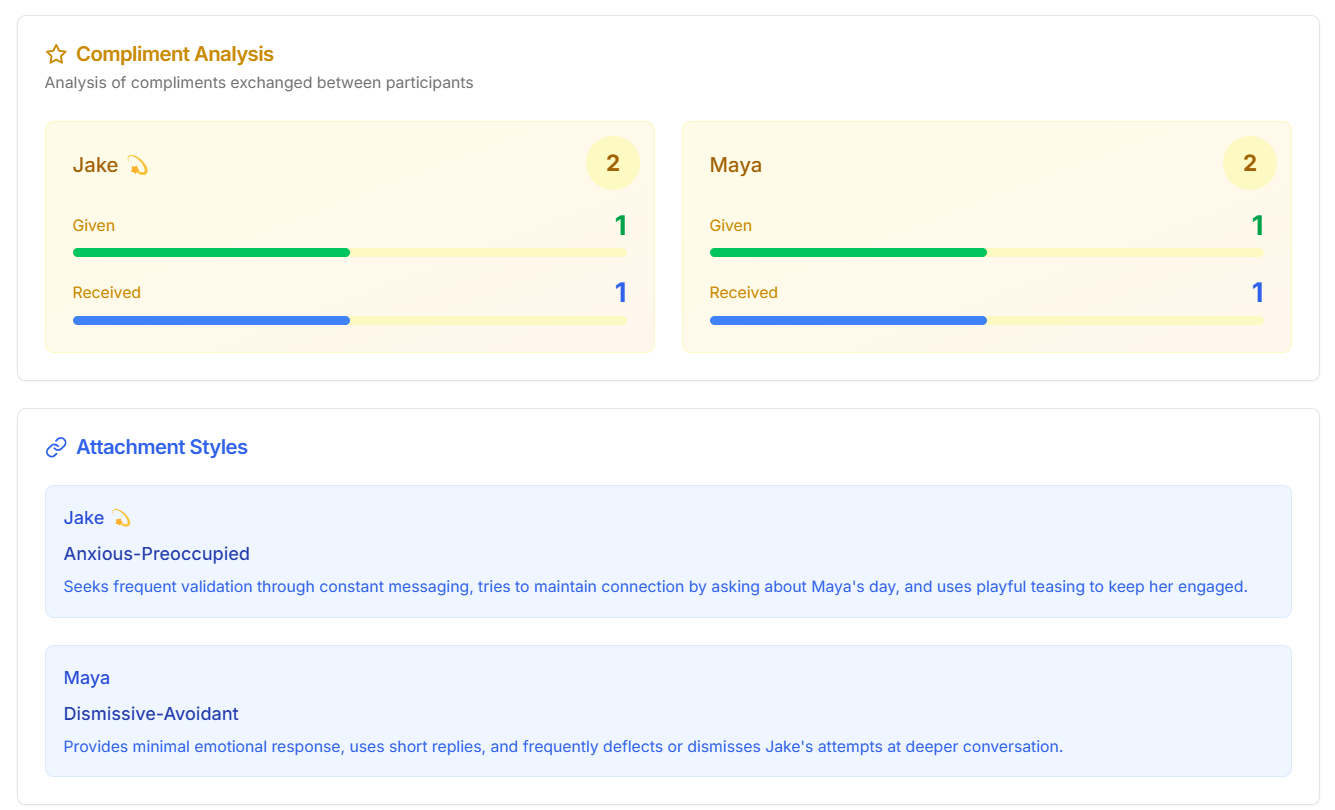Image resolution: width=1335 pixels, height=810 pixels.
Task: Click Jake's description about seeking frequent validation
Action: [x=656, y=587]
